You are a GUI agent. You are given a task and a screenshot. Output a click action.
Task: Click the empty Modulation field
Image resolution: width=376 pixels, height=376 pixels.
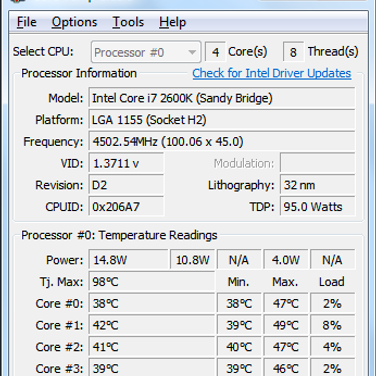pyautogui.click(x=318, y=163)
